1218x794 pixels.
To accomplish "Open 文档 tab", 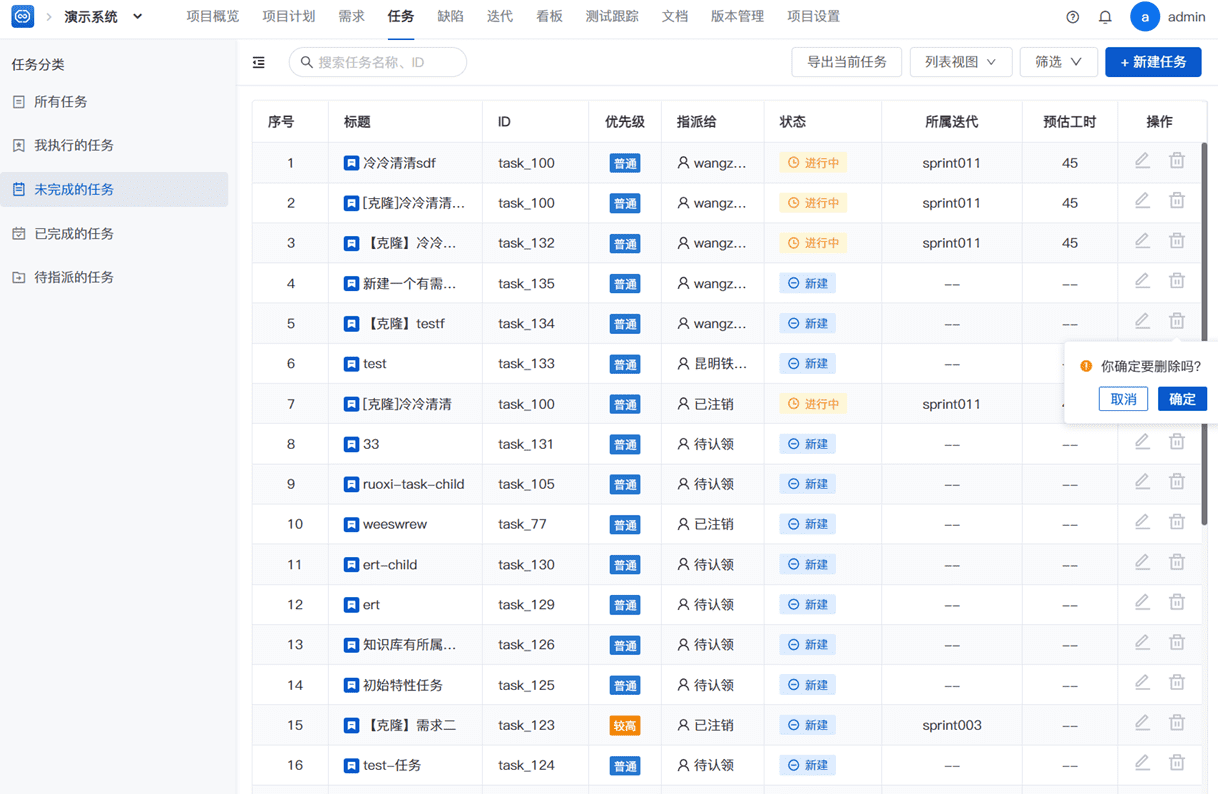I will coord(675,17).
